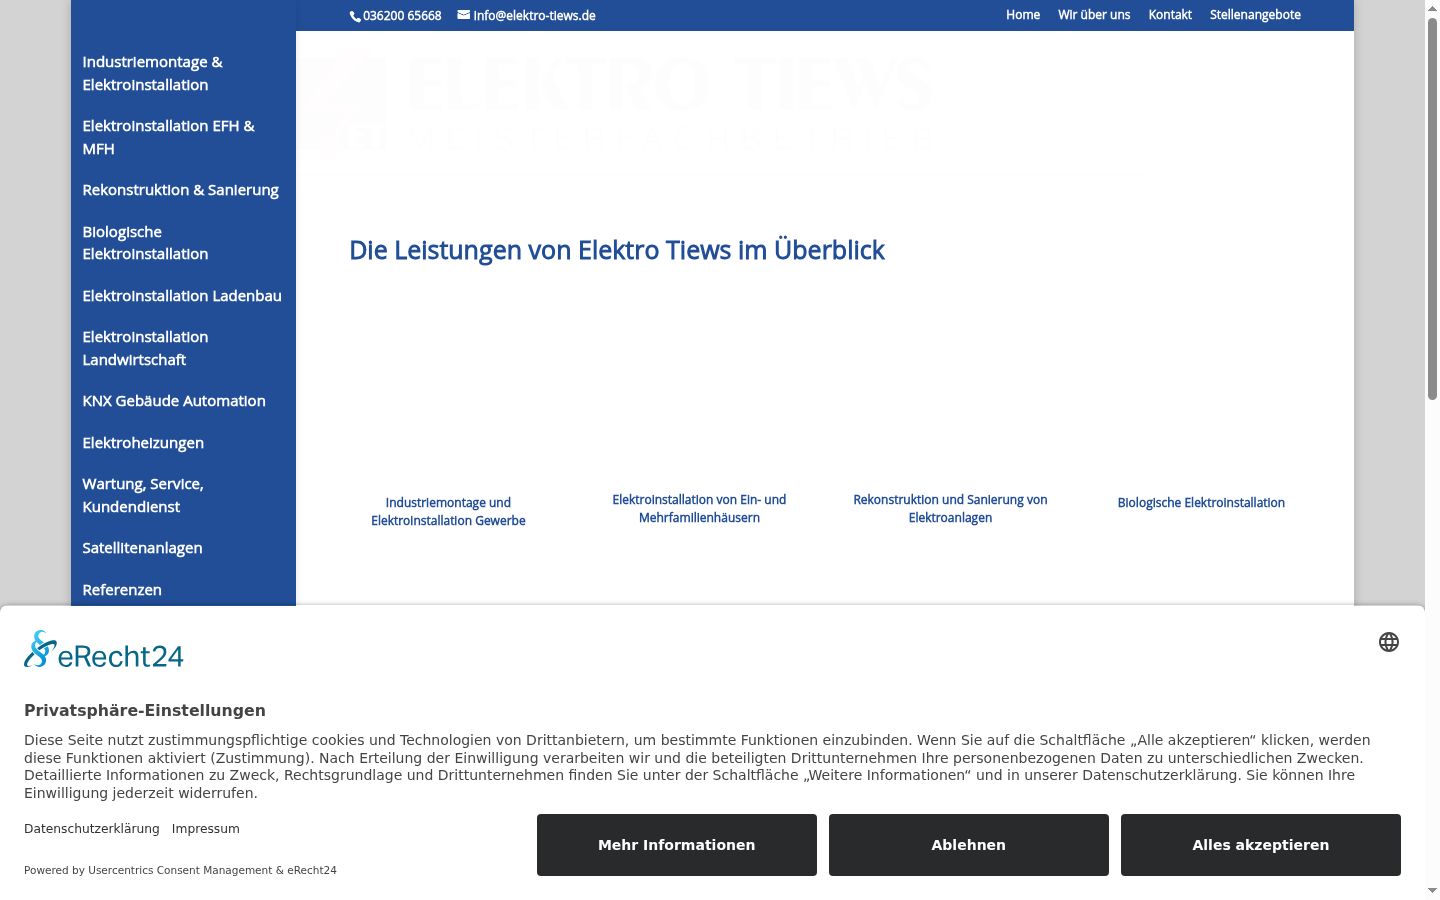Click the Mehr Informationen button
The image size is (1440, 900).
point(677,845)
